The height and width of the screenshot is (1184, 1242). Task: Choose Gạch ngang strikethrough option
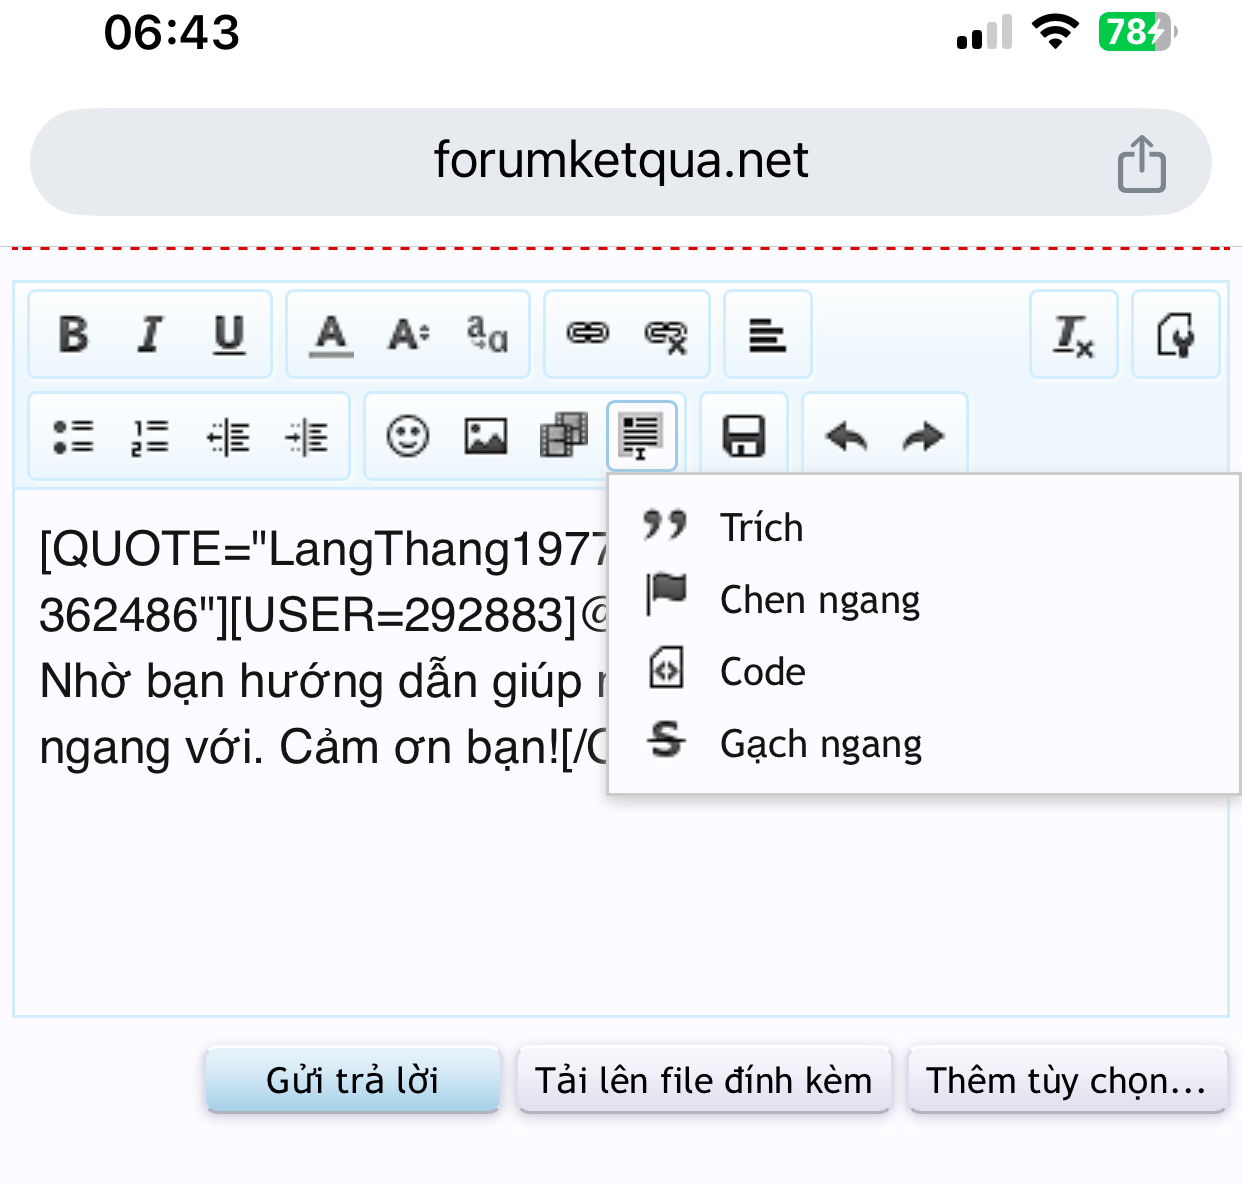coord(820,744)
